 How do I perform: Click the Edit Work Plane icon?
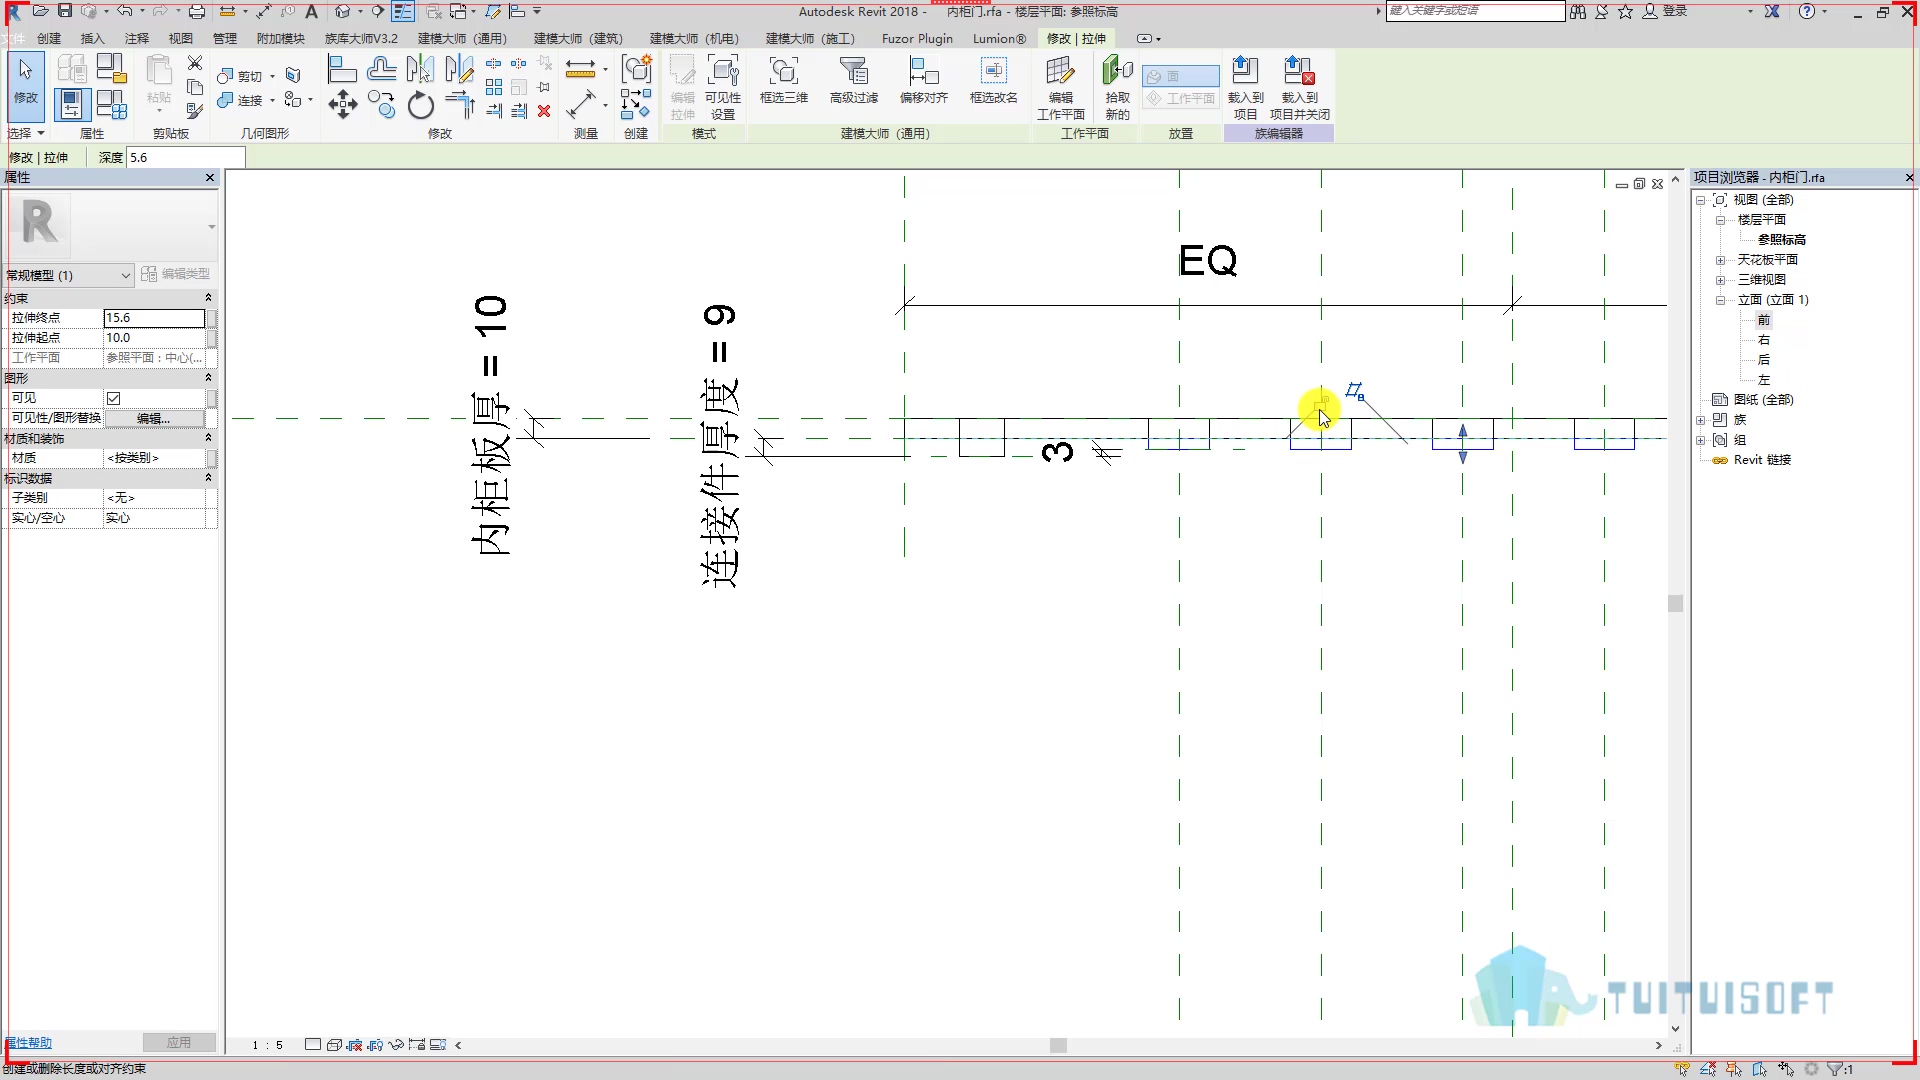1060,87
